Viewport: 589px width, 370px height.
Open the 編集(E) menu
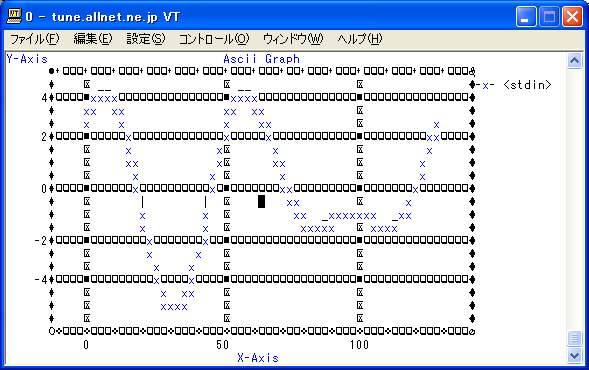(x=92, y=39)
